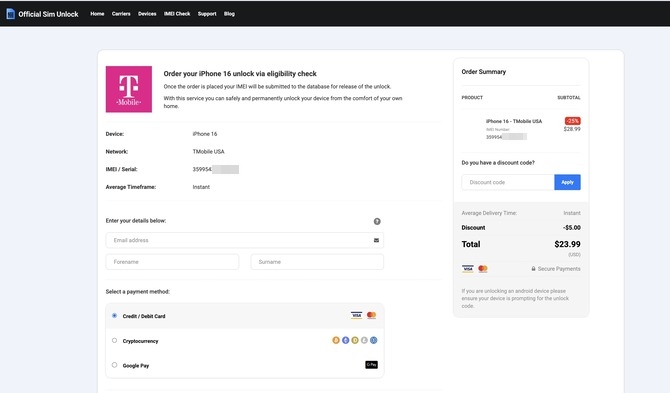The height and width of the screenshot is (393, 670).
Task: Focus the Surname input field
Action: tap(317, 261)
